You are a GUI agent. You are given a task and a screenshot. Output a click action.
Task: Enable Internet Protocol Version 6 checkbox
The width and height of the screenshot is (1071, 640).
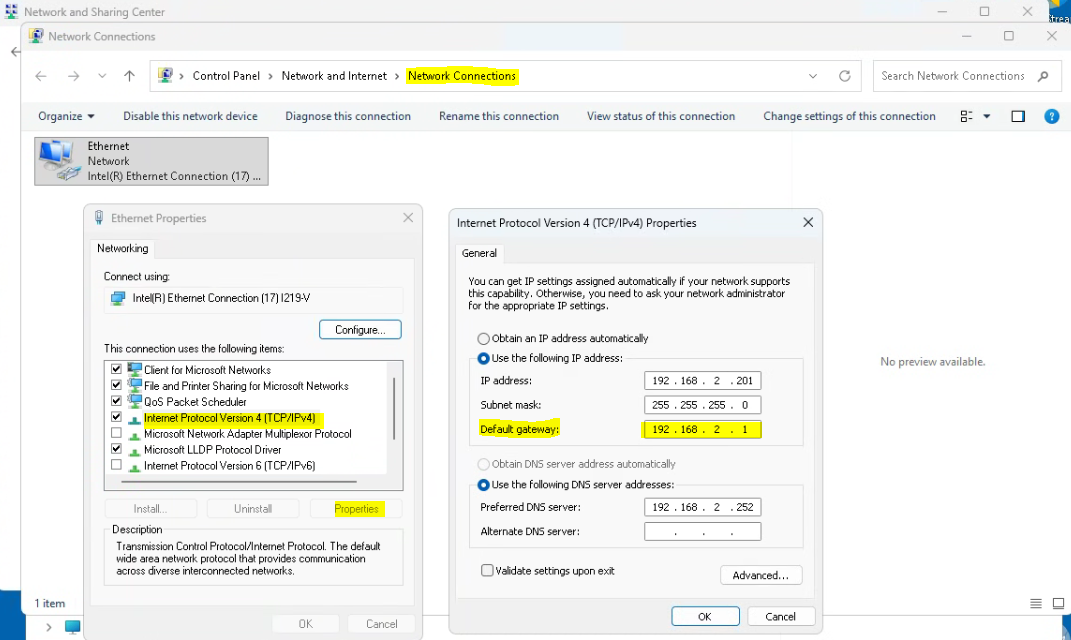click(116, 465)
